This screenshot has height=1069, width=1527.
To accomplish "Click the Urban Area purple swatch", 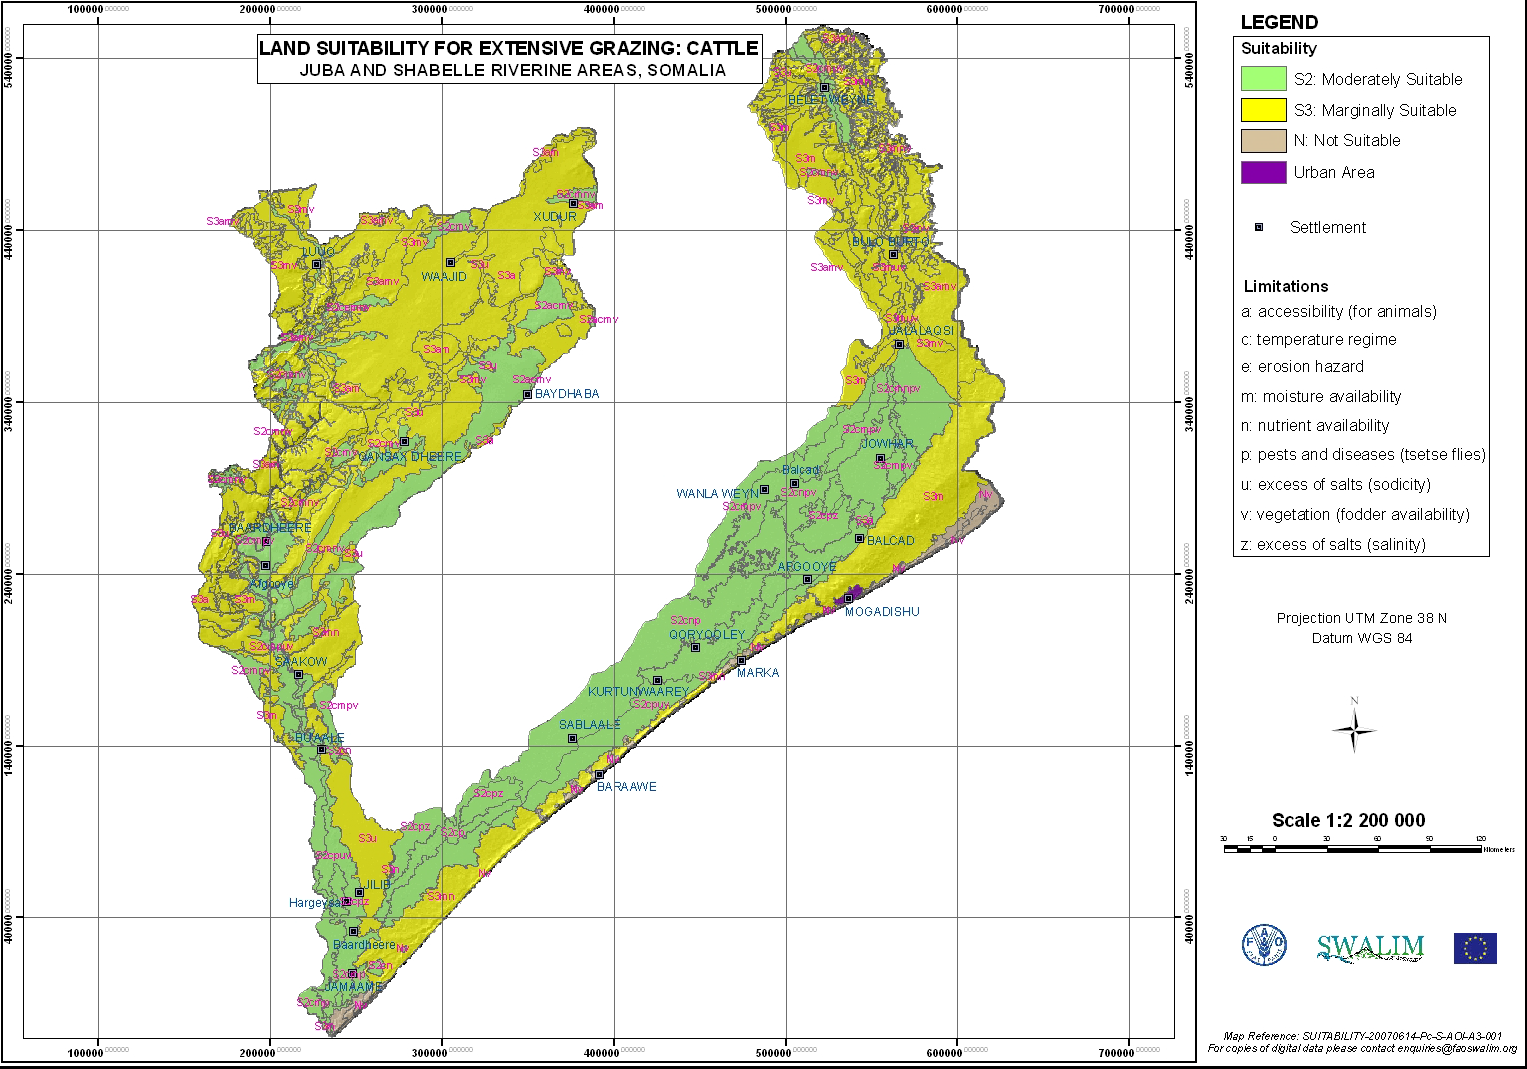I will pos(1263,172).
